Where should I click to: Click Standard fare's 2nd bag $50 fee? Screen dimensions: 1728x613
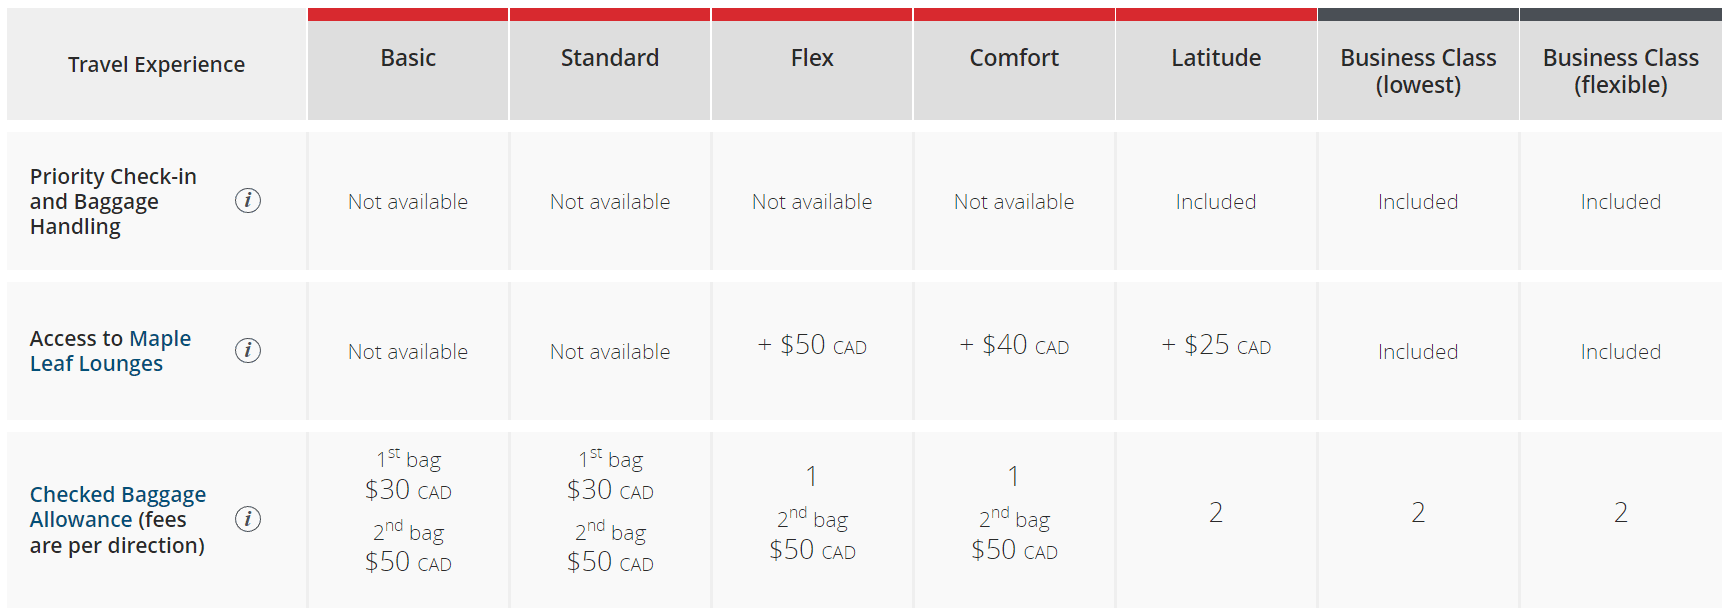[610, 562]
